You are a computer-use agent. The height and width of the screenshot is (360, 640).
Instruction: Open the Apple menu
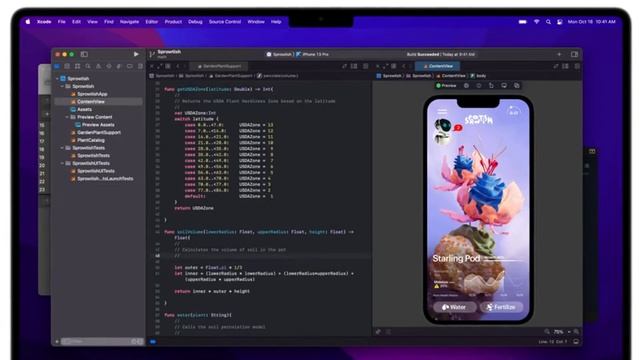coord(28,22)
